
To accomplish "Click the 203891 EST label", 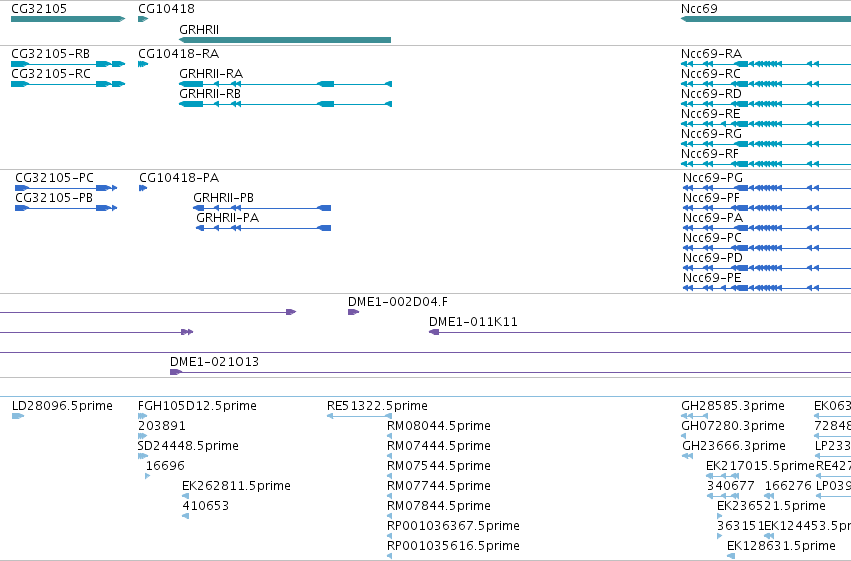I will [x=162, y=426].
